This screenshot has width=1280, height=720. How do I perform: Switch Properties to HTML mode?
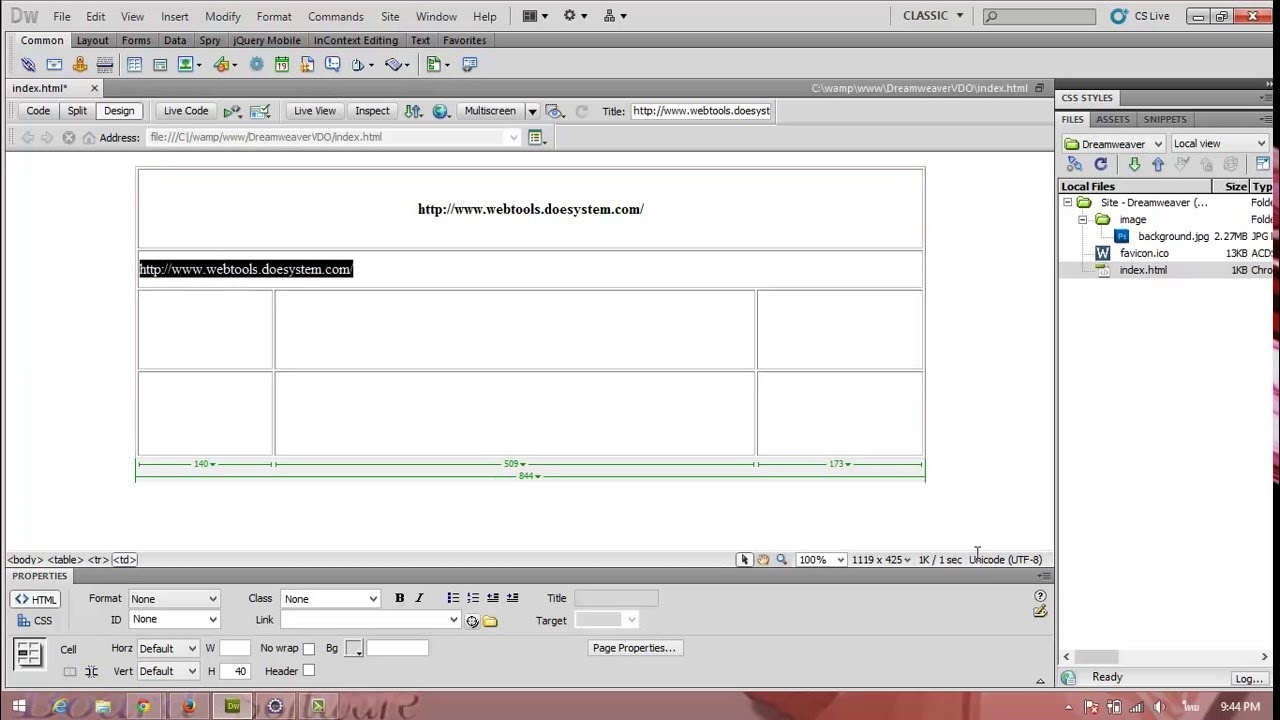[x=36, y=600]
